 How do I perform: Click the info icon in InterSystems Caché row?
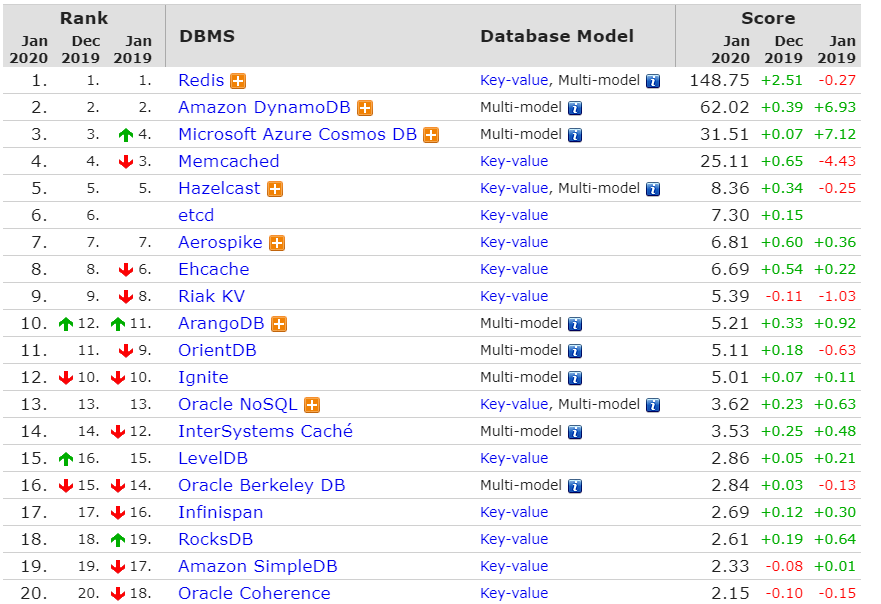pos(575,432)
